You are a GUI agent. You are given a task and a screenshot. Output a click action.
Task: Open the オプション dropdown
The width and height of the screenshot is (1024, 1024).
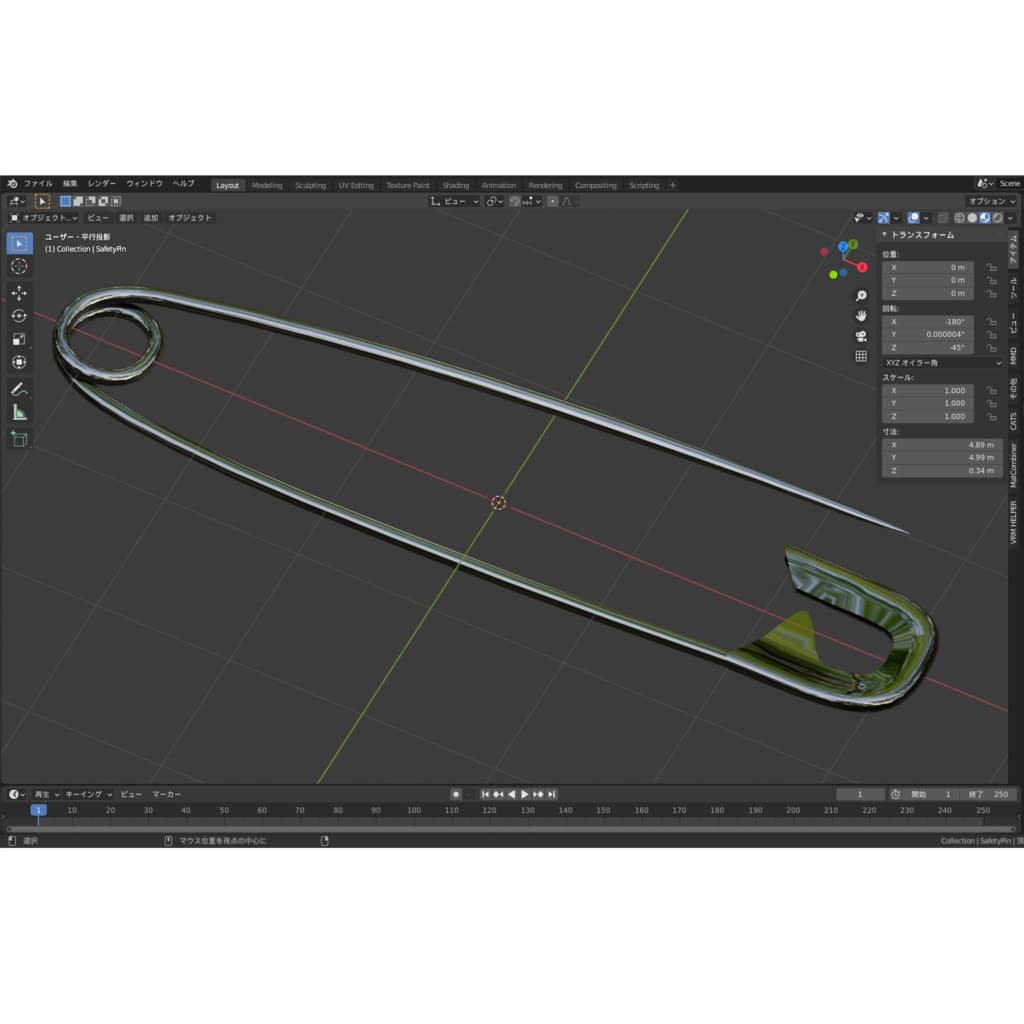coord(991,201)
